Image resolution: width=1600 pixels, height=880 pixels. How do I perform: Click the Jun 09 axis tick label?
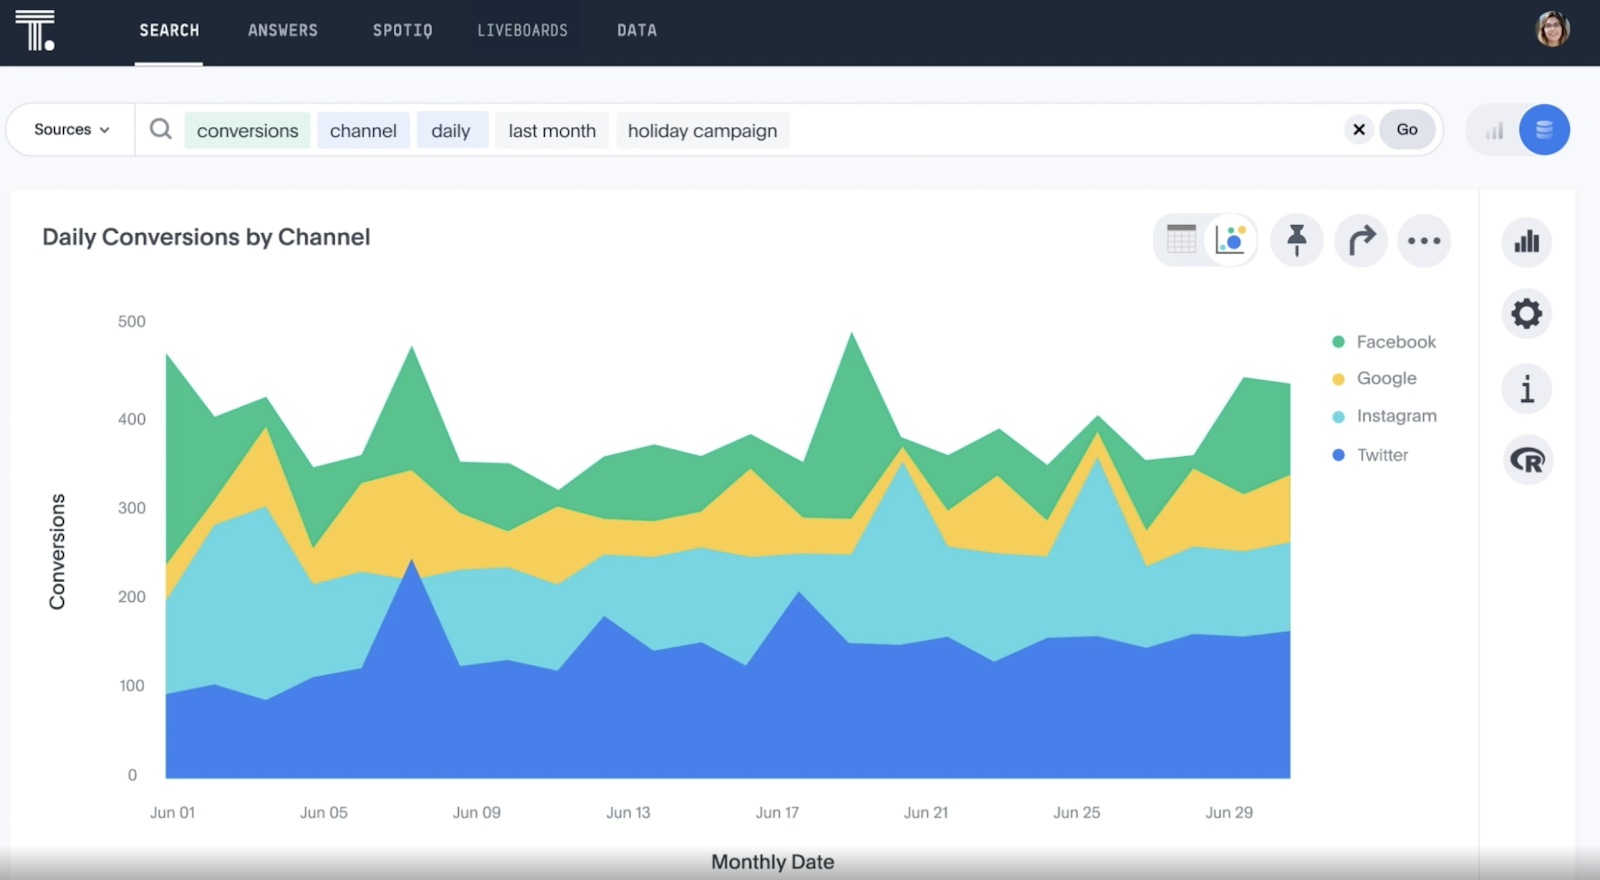[x=476, y=813]
